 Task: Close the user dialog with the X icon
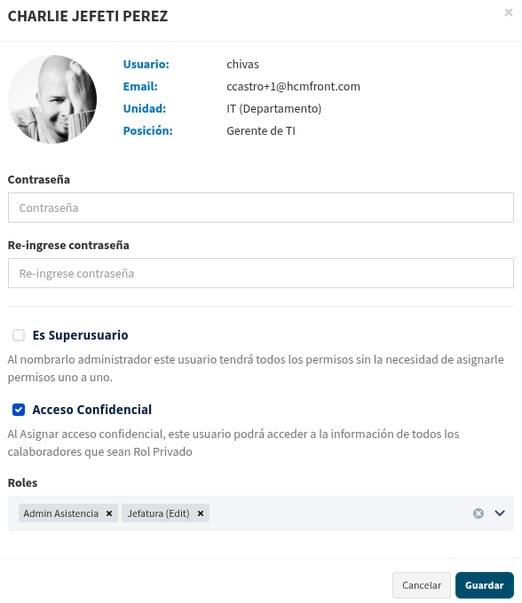click(x=509, y=12)
